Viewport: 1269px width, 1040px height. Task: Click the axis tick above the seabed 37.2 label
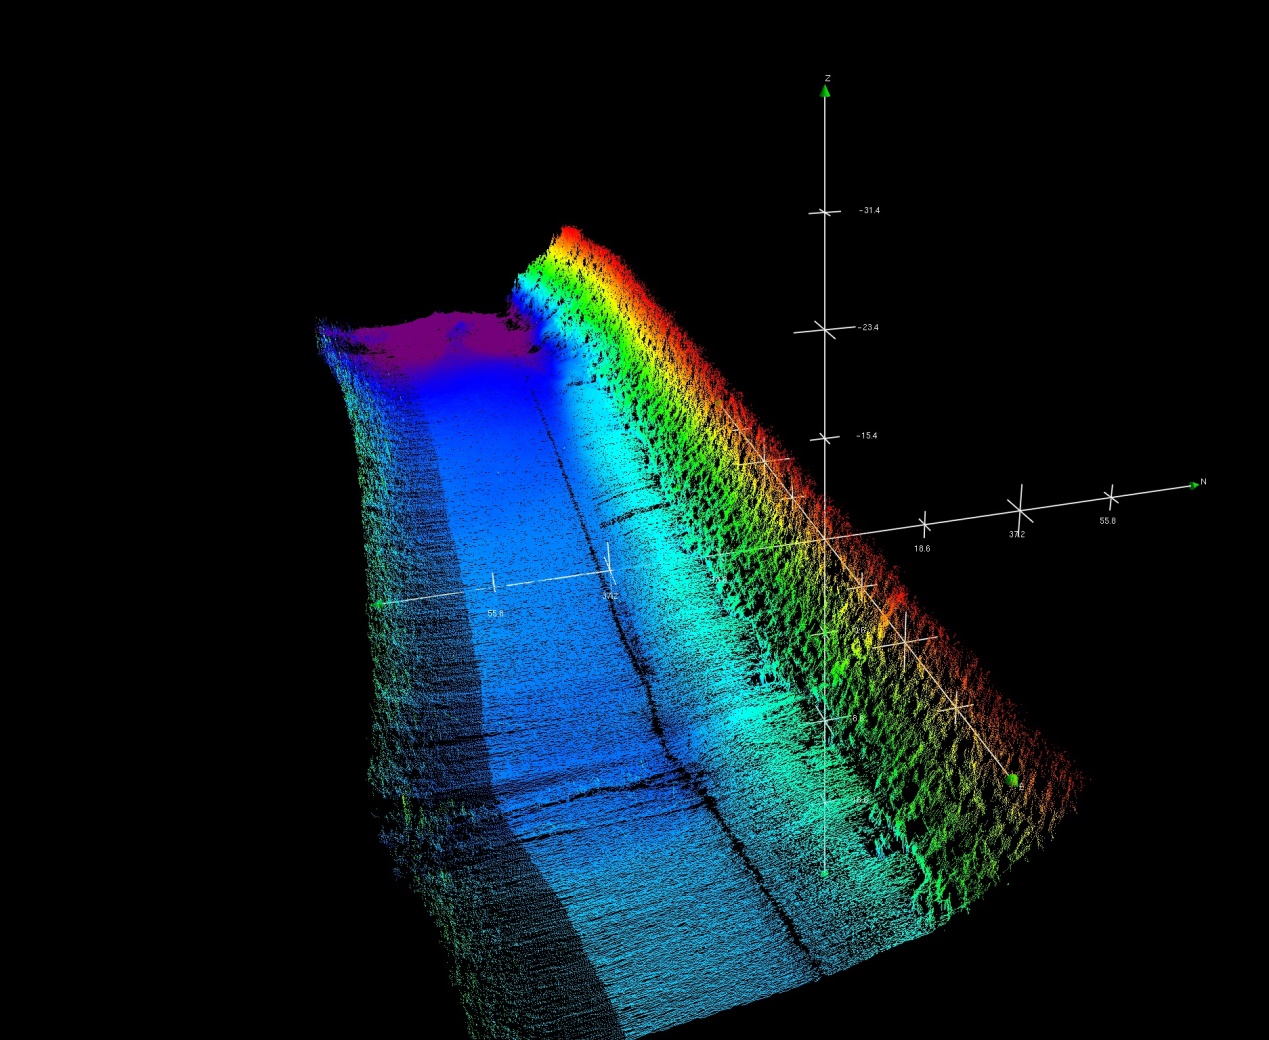pos(610,572)
